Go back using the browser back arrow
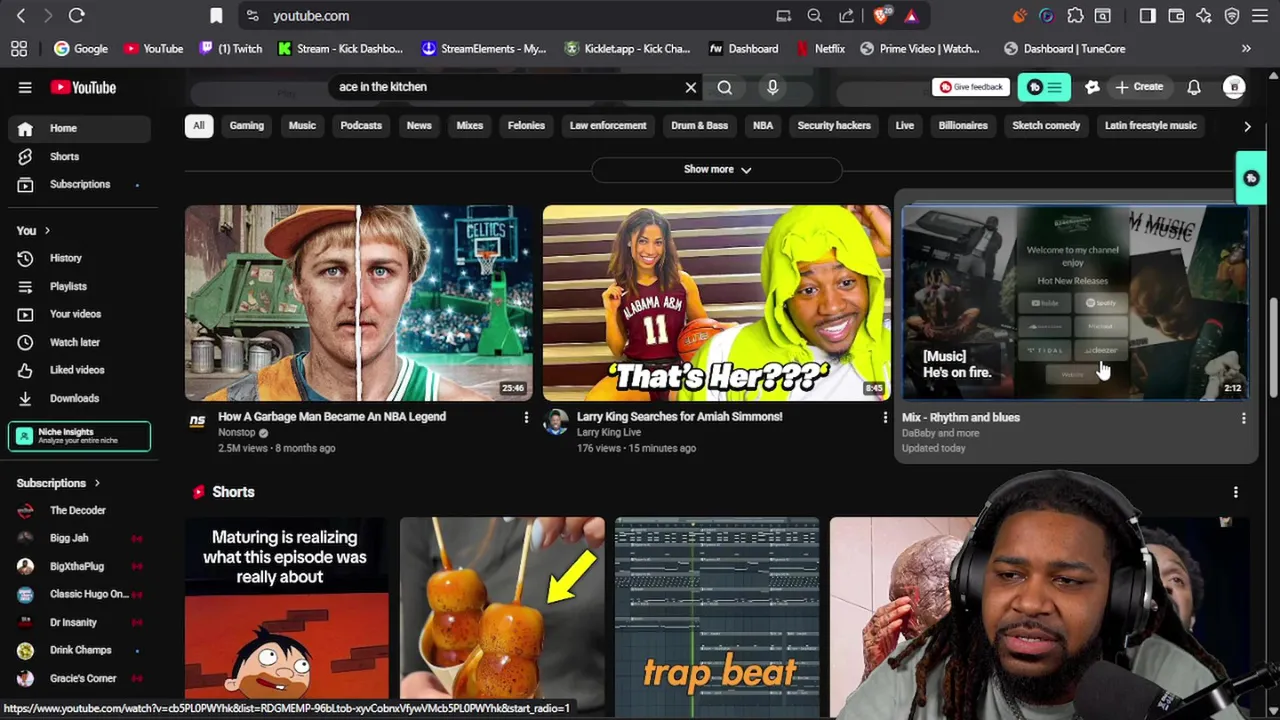This screenshot has width=1280, height=720. click(21, 16)
